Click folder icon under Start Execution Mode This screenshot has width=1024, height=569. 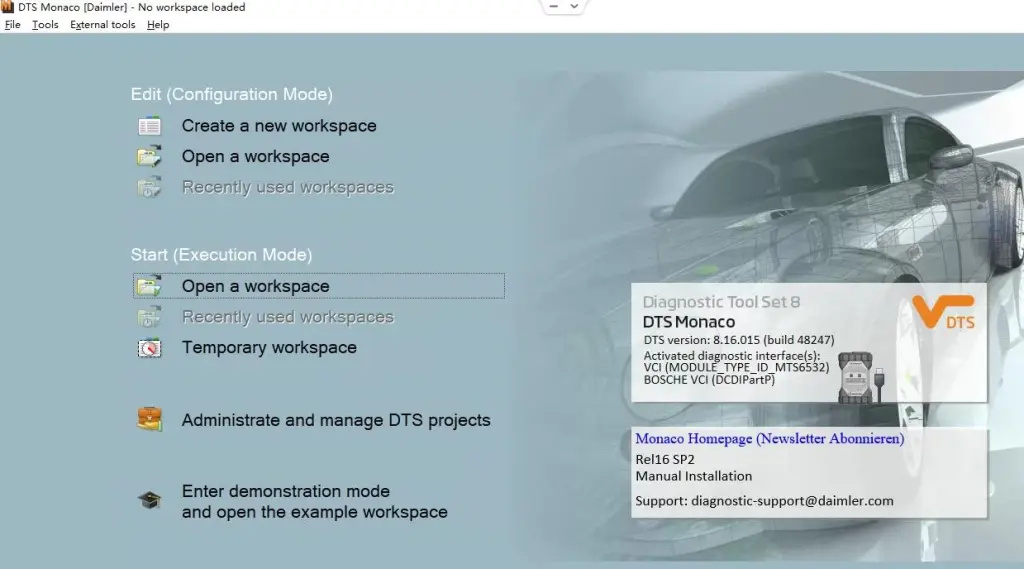click(150, 285)
